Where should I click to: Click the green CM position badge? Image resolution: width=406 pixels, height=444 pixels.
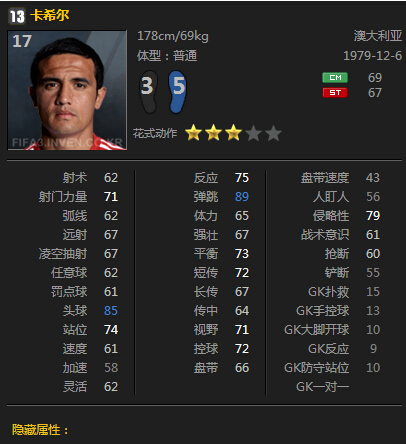click(x=335, y=77)
